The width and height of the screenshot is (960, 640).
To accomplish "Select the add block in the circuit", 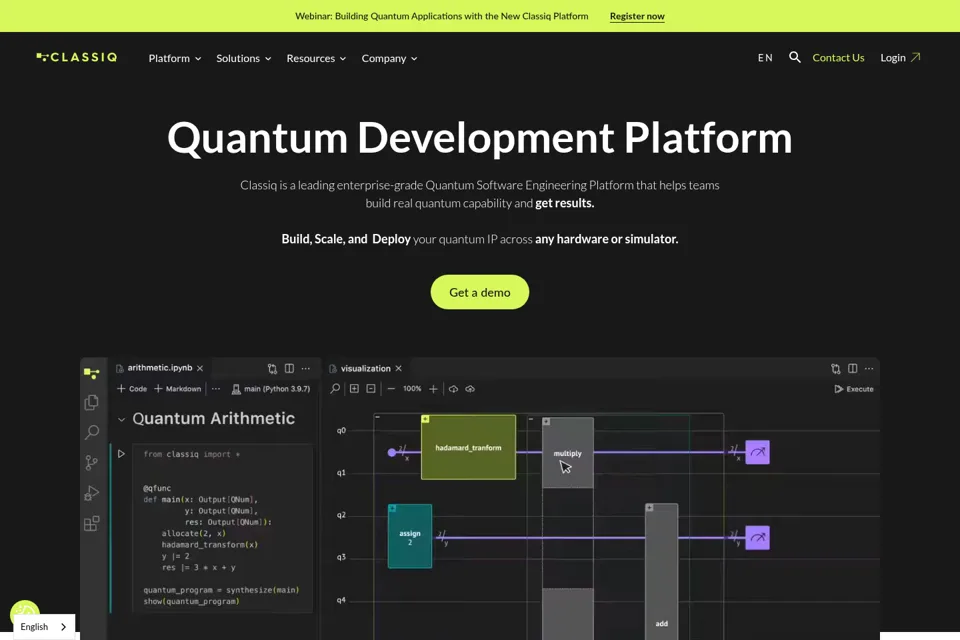I will click(661, 571).
